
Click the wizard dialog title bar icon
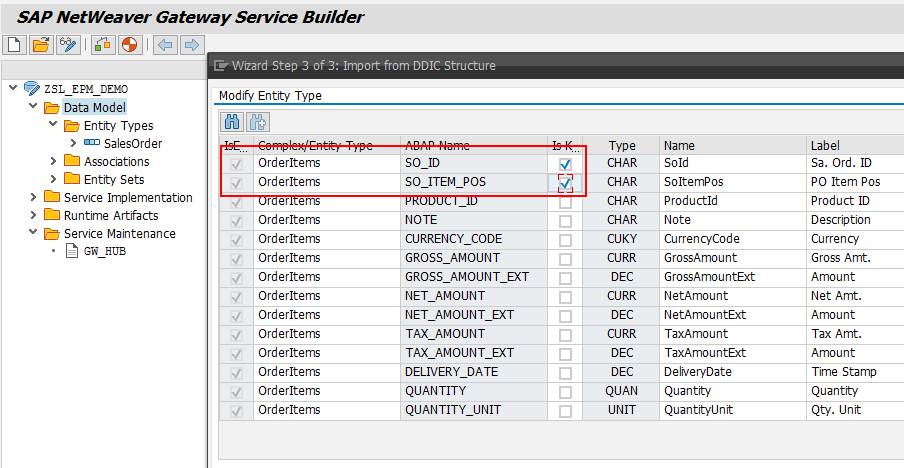pyautogui.click(x=221, y=66)
